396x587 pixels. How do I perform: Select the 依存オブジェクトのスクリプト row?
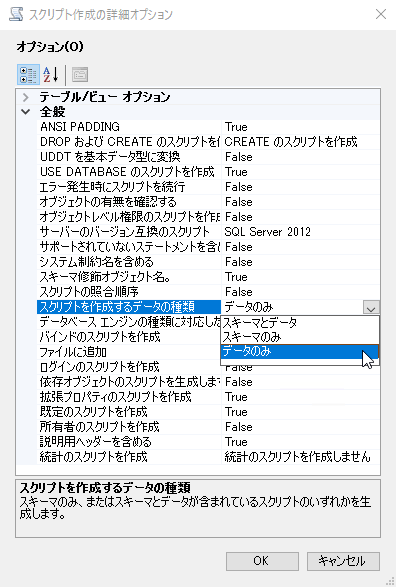click(x=128, y=382)
